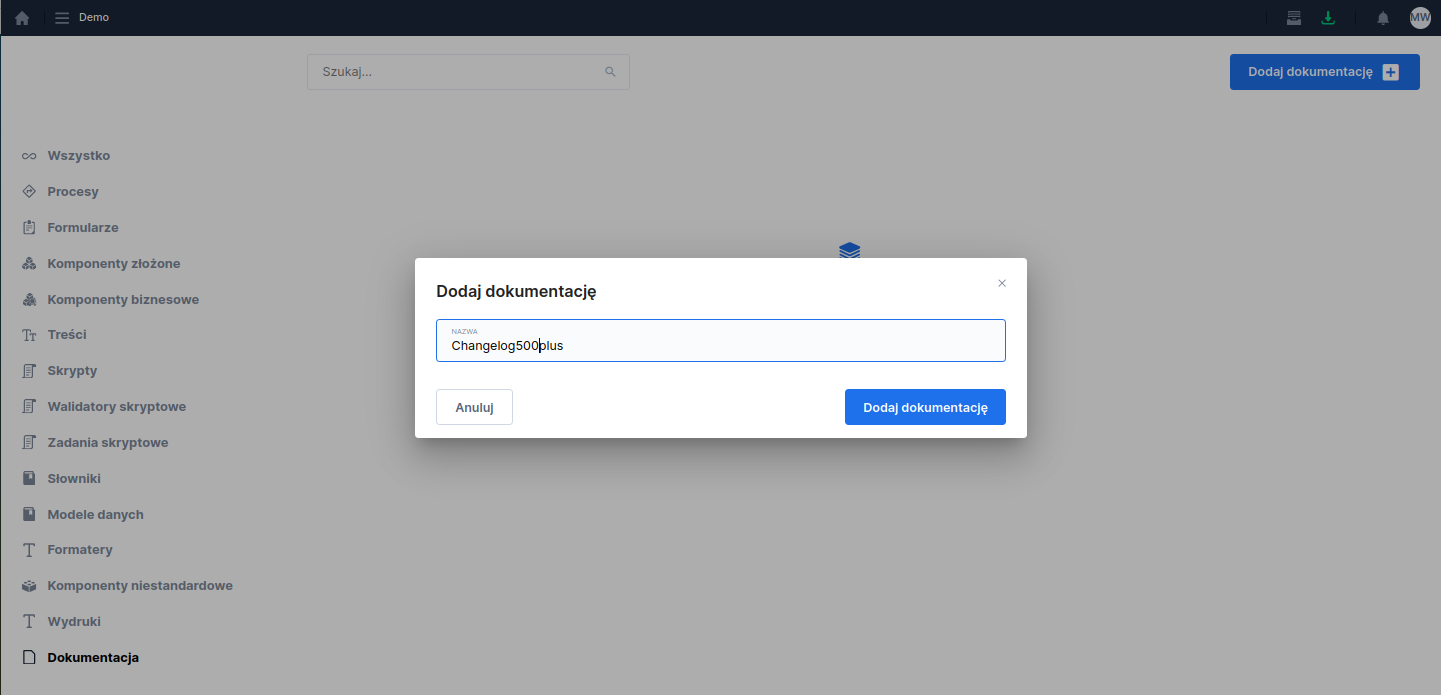Open the notifications bell
Screen dimensions: 1441x695
(x=1383, y=18)
